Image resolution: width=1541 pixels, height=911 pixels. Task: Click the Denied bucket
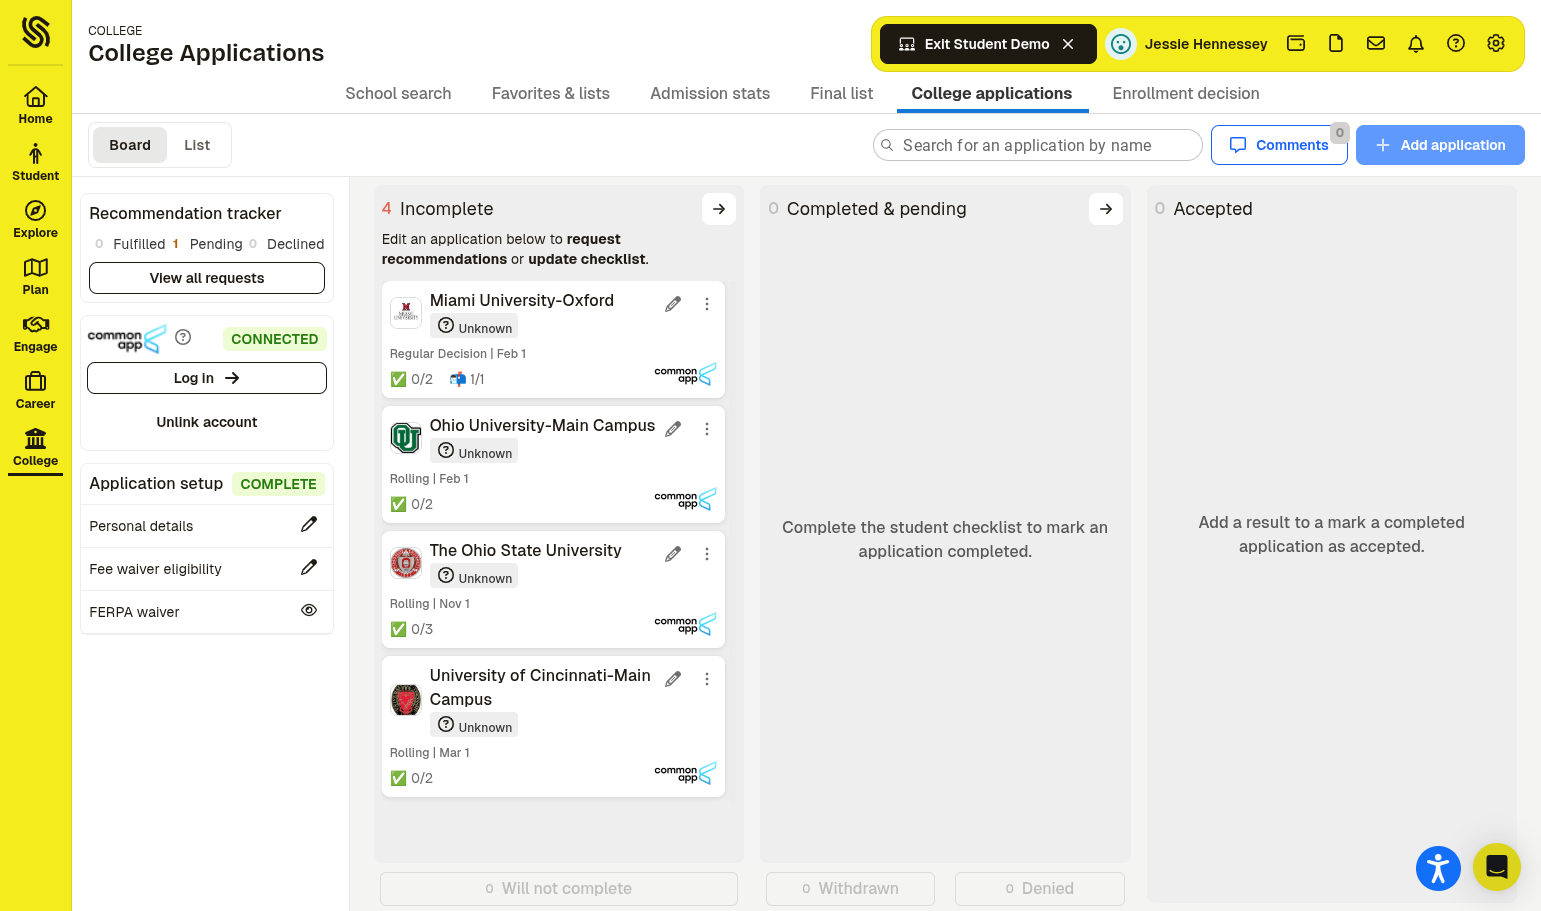[x=1040, y=888]
